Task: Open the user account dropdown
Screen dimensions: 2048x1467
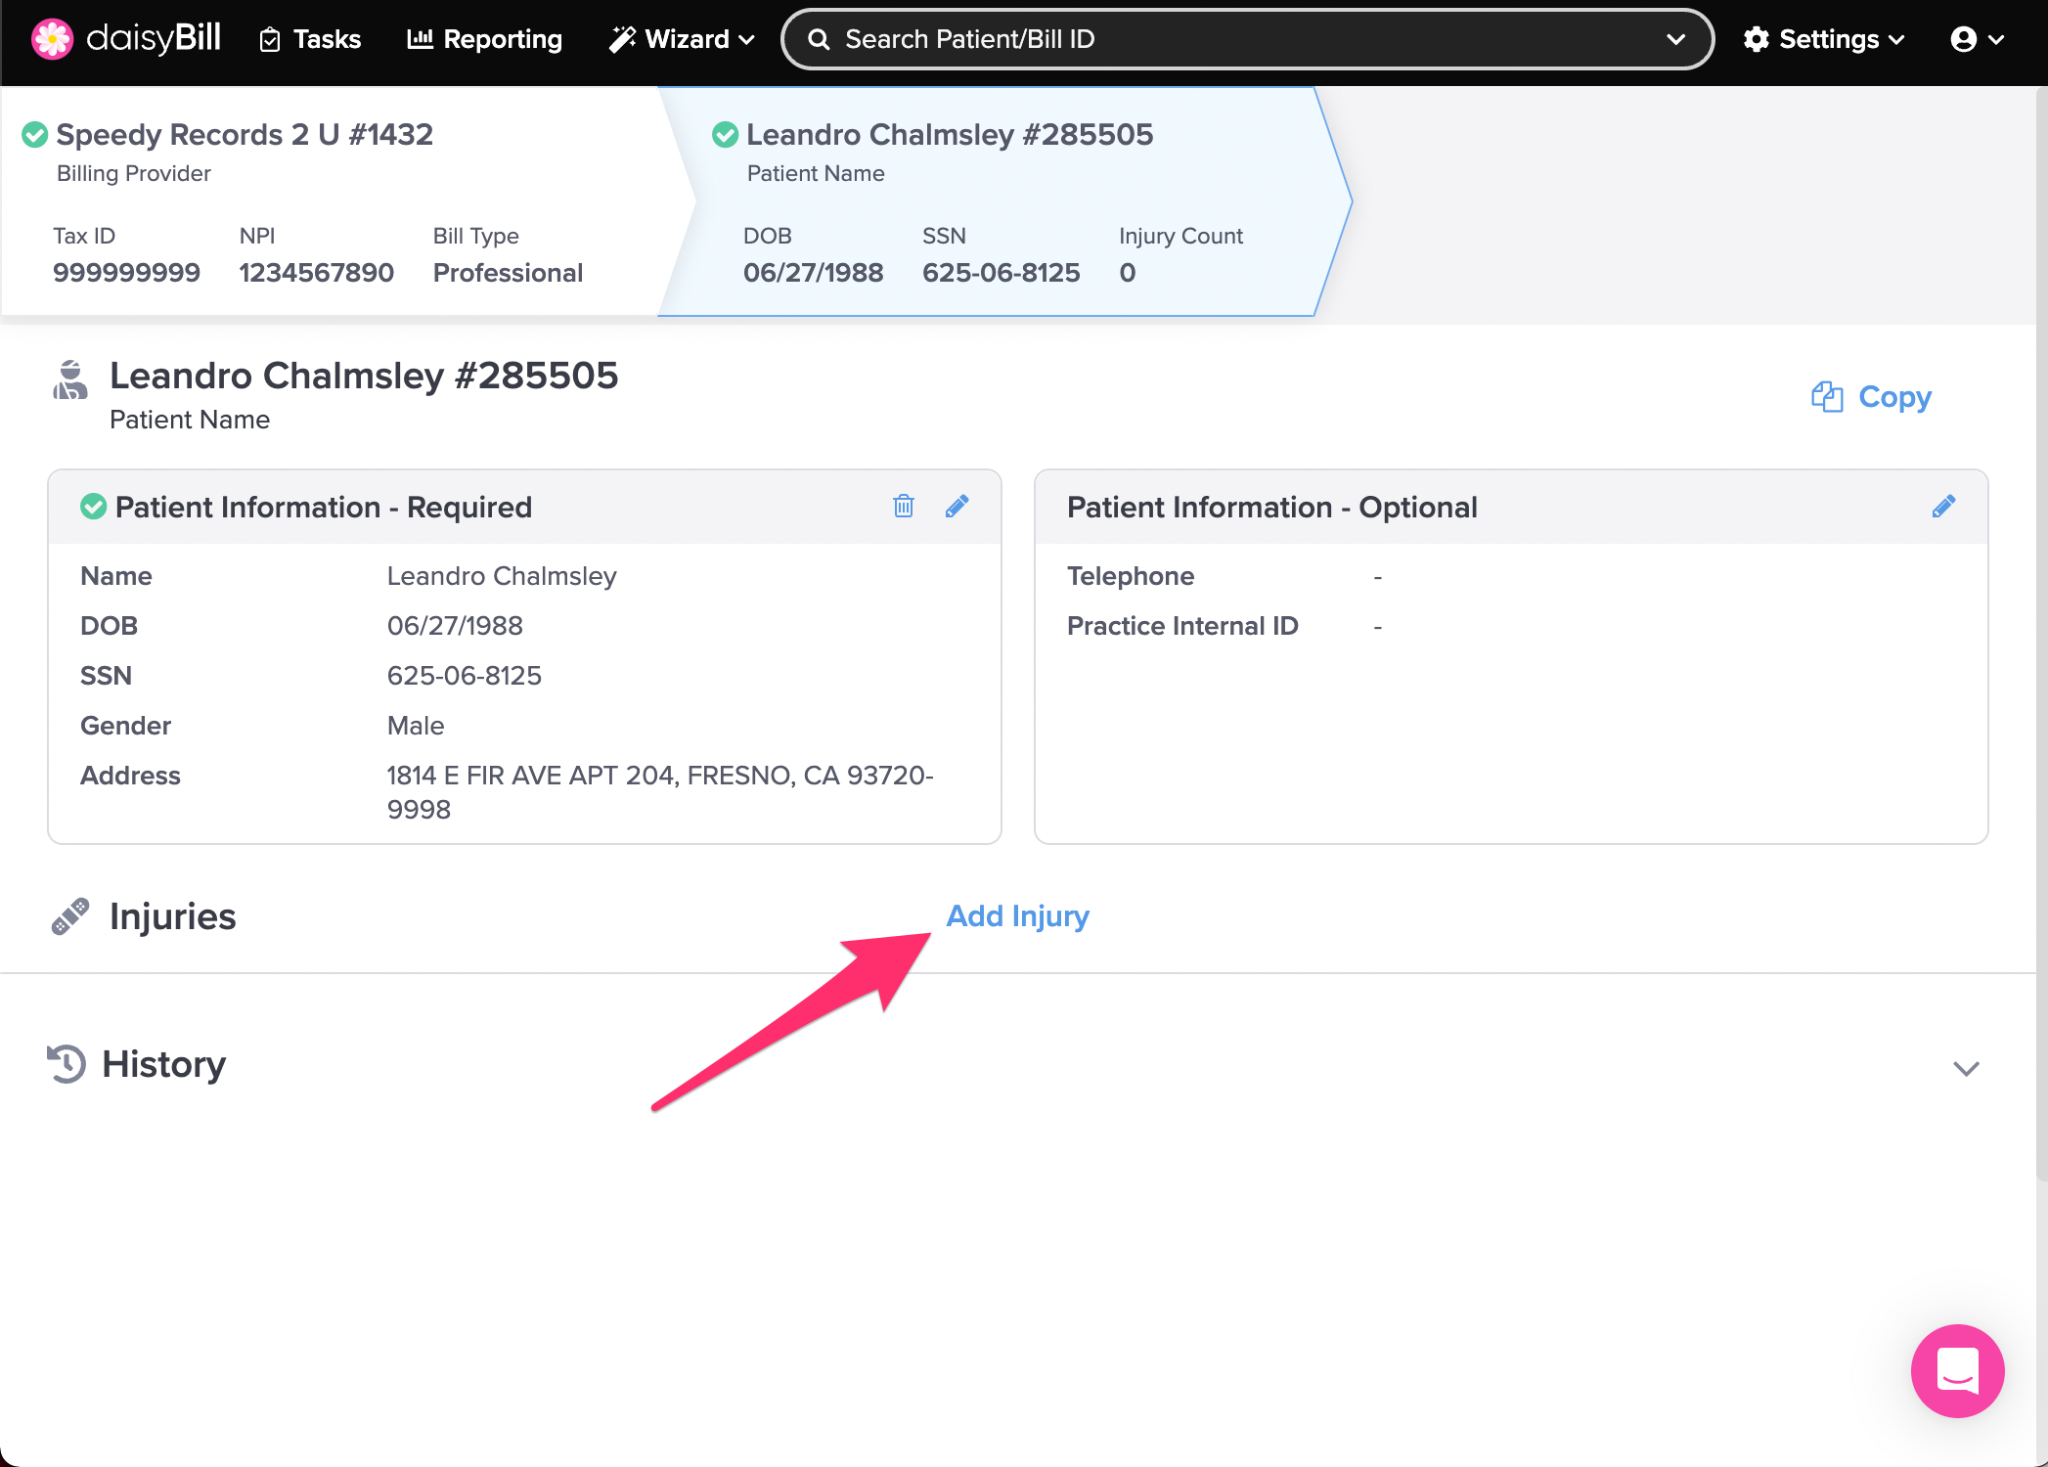Action: (x=1977, y=39)
